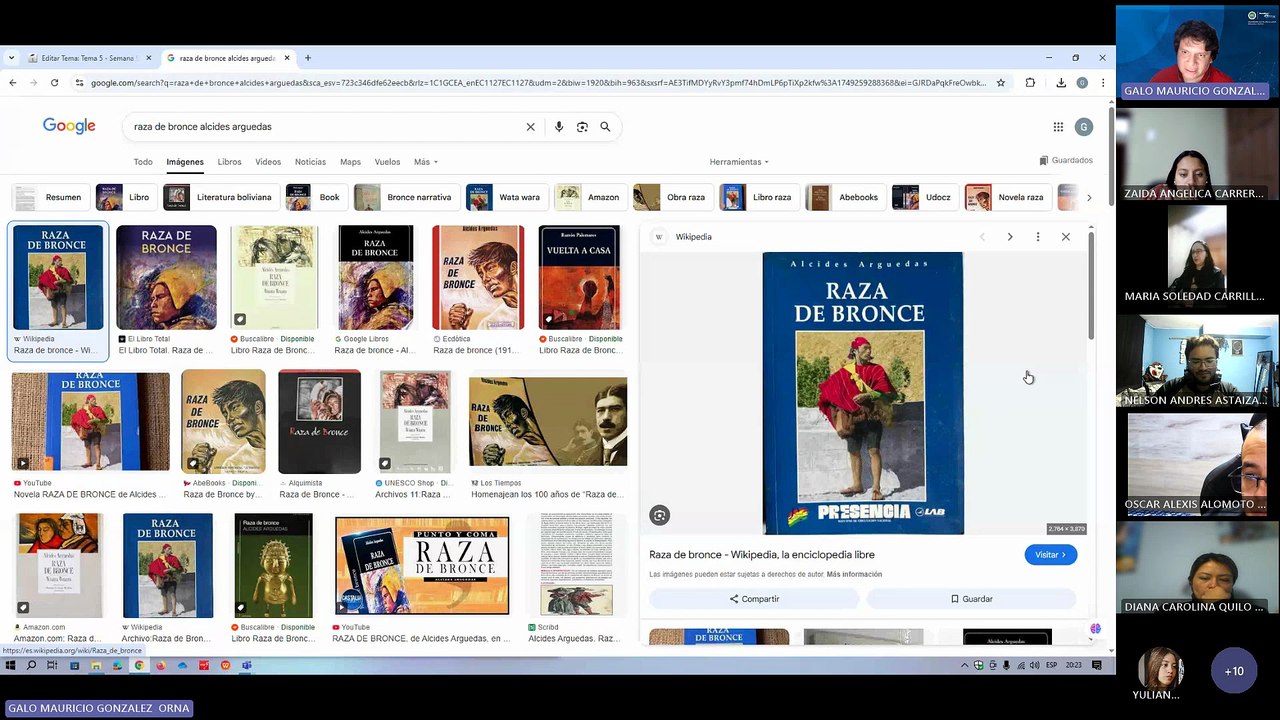Screen dimensions: 1280x720
Task: Go to the Google logo homepage
Action: click(69, 126)
